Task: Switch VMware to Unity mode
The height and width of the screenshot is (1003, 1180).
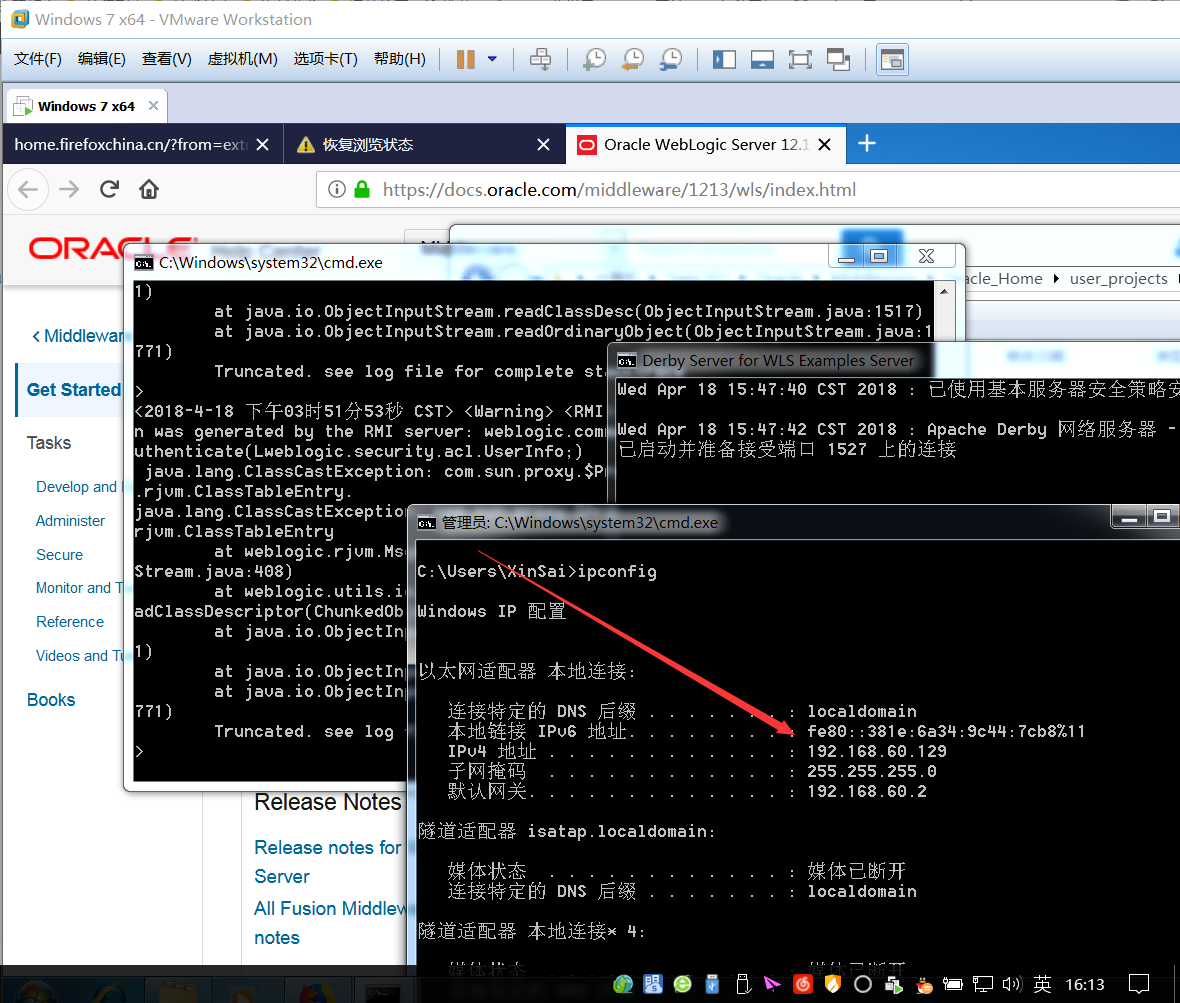Action: [x=838, y=59]
